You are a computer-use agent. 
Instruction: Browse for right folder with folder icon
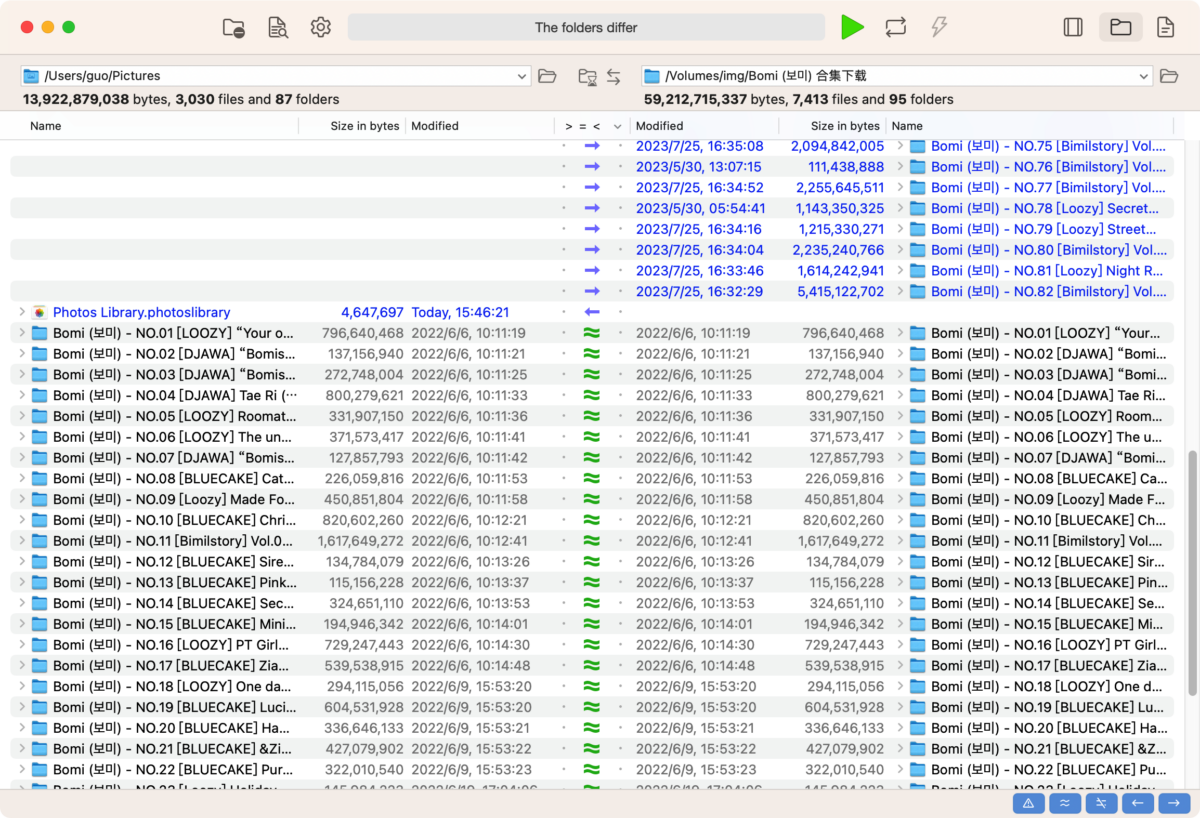coord(1169,76)
